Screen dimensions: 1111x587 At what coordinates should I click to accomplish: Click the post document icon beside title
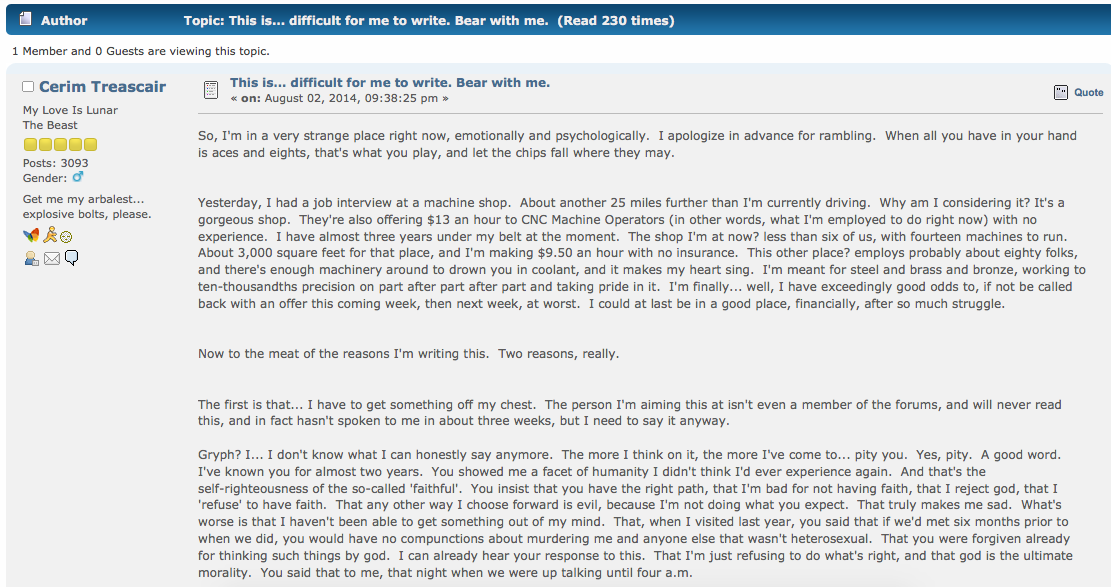click(211, 90)
